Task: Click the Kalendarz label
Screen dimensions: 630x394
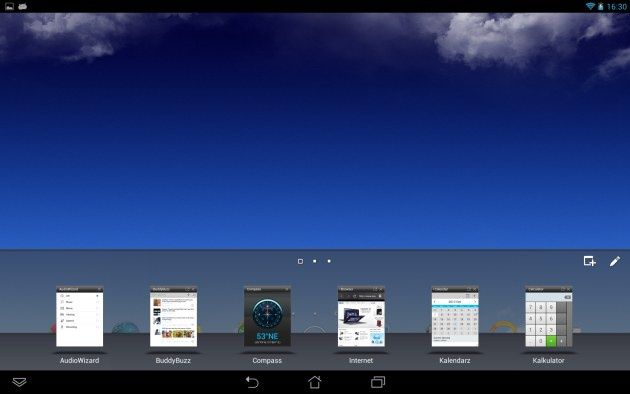Action: click(455, 360)
